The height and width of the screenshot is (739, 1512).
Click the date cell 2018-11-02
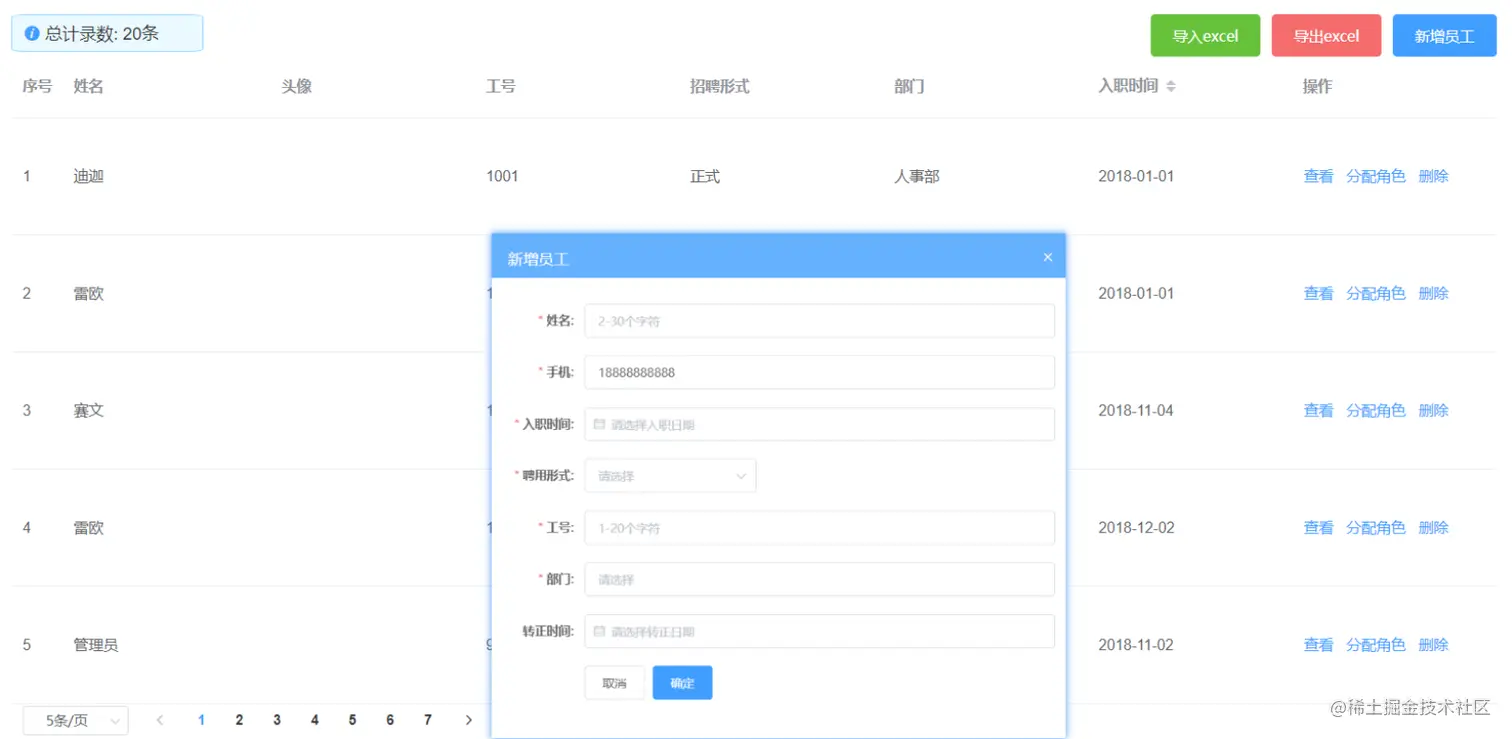pos(1136,645)
